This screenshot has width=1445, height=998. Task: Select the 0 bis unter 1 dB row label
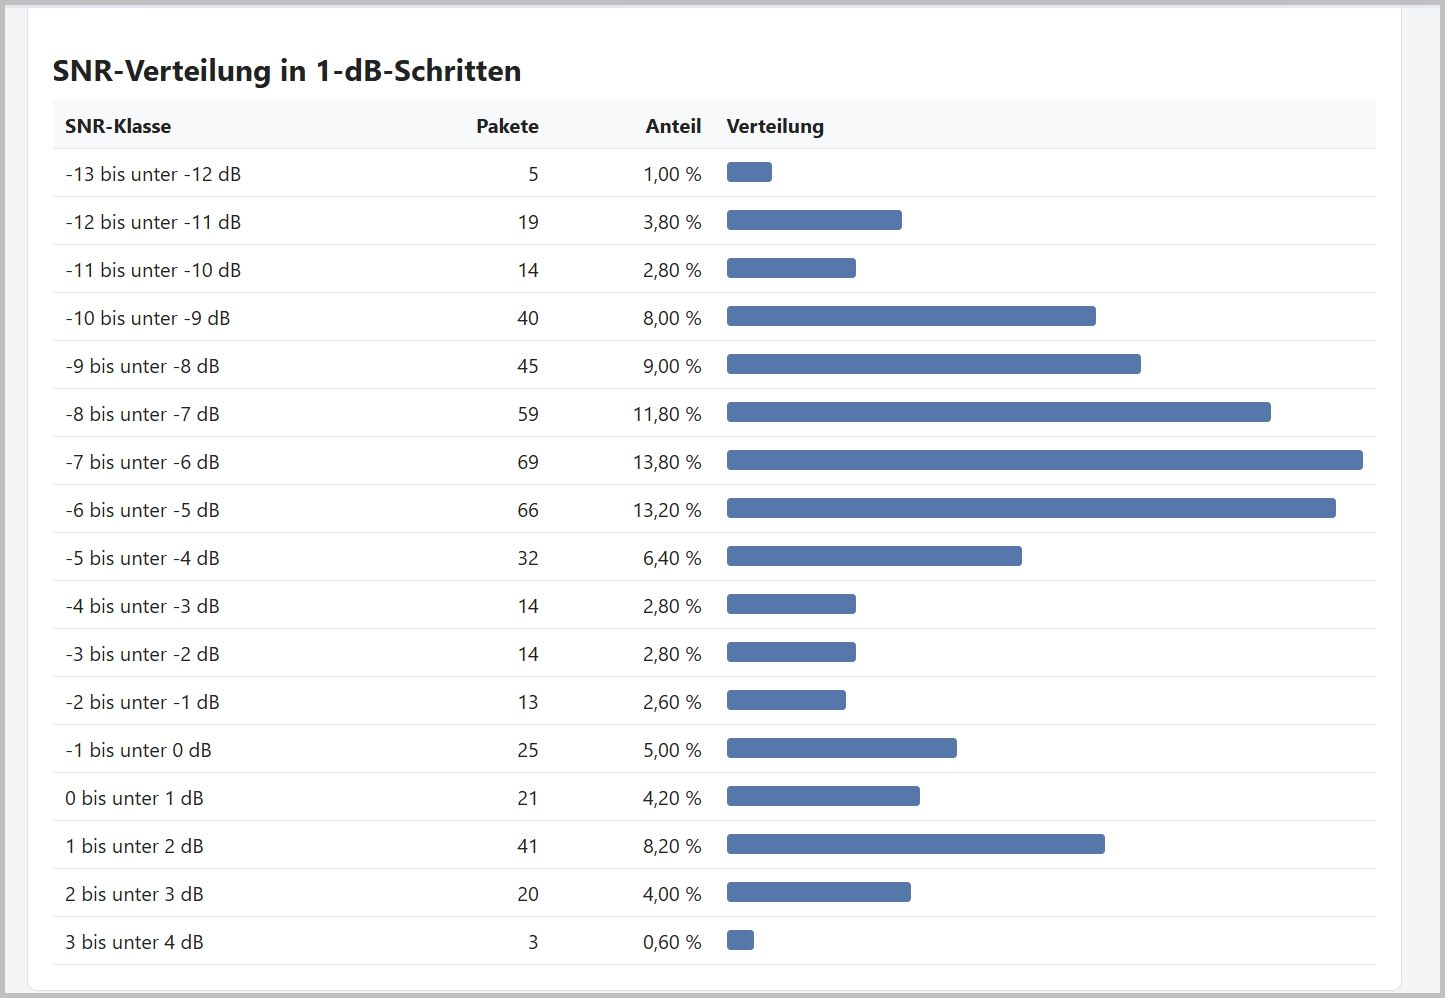pyautogui.click(x=134, y=798)
